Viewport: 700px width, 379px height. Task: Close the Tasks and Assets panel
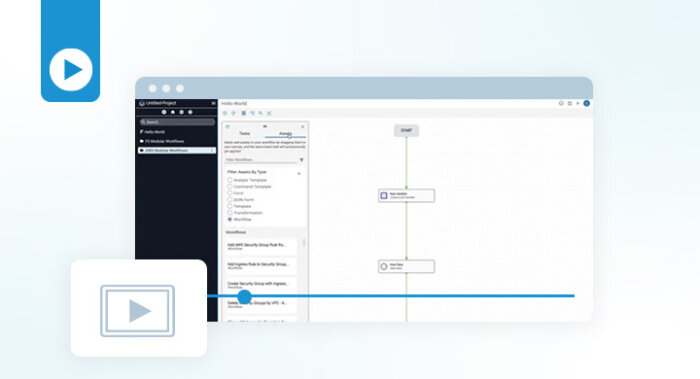[303, 127]
